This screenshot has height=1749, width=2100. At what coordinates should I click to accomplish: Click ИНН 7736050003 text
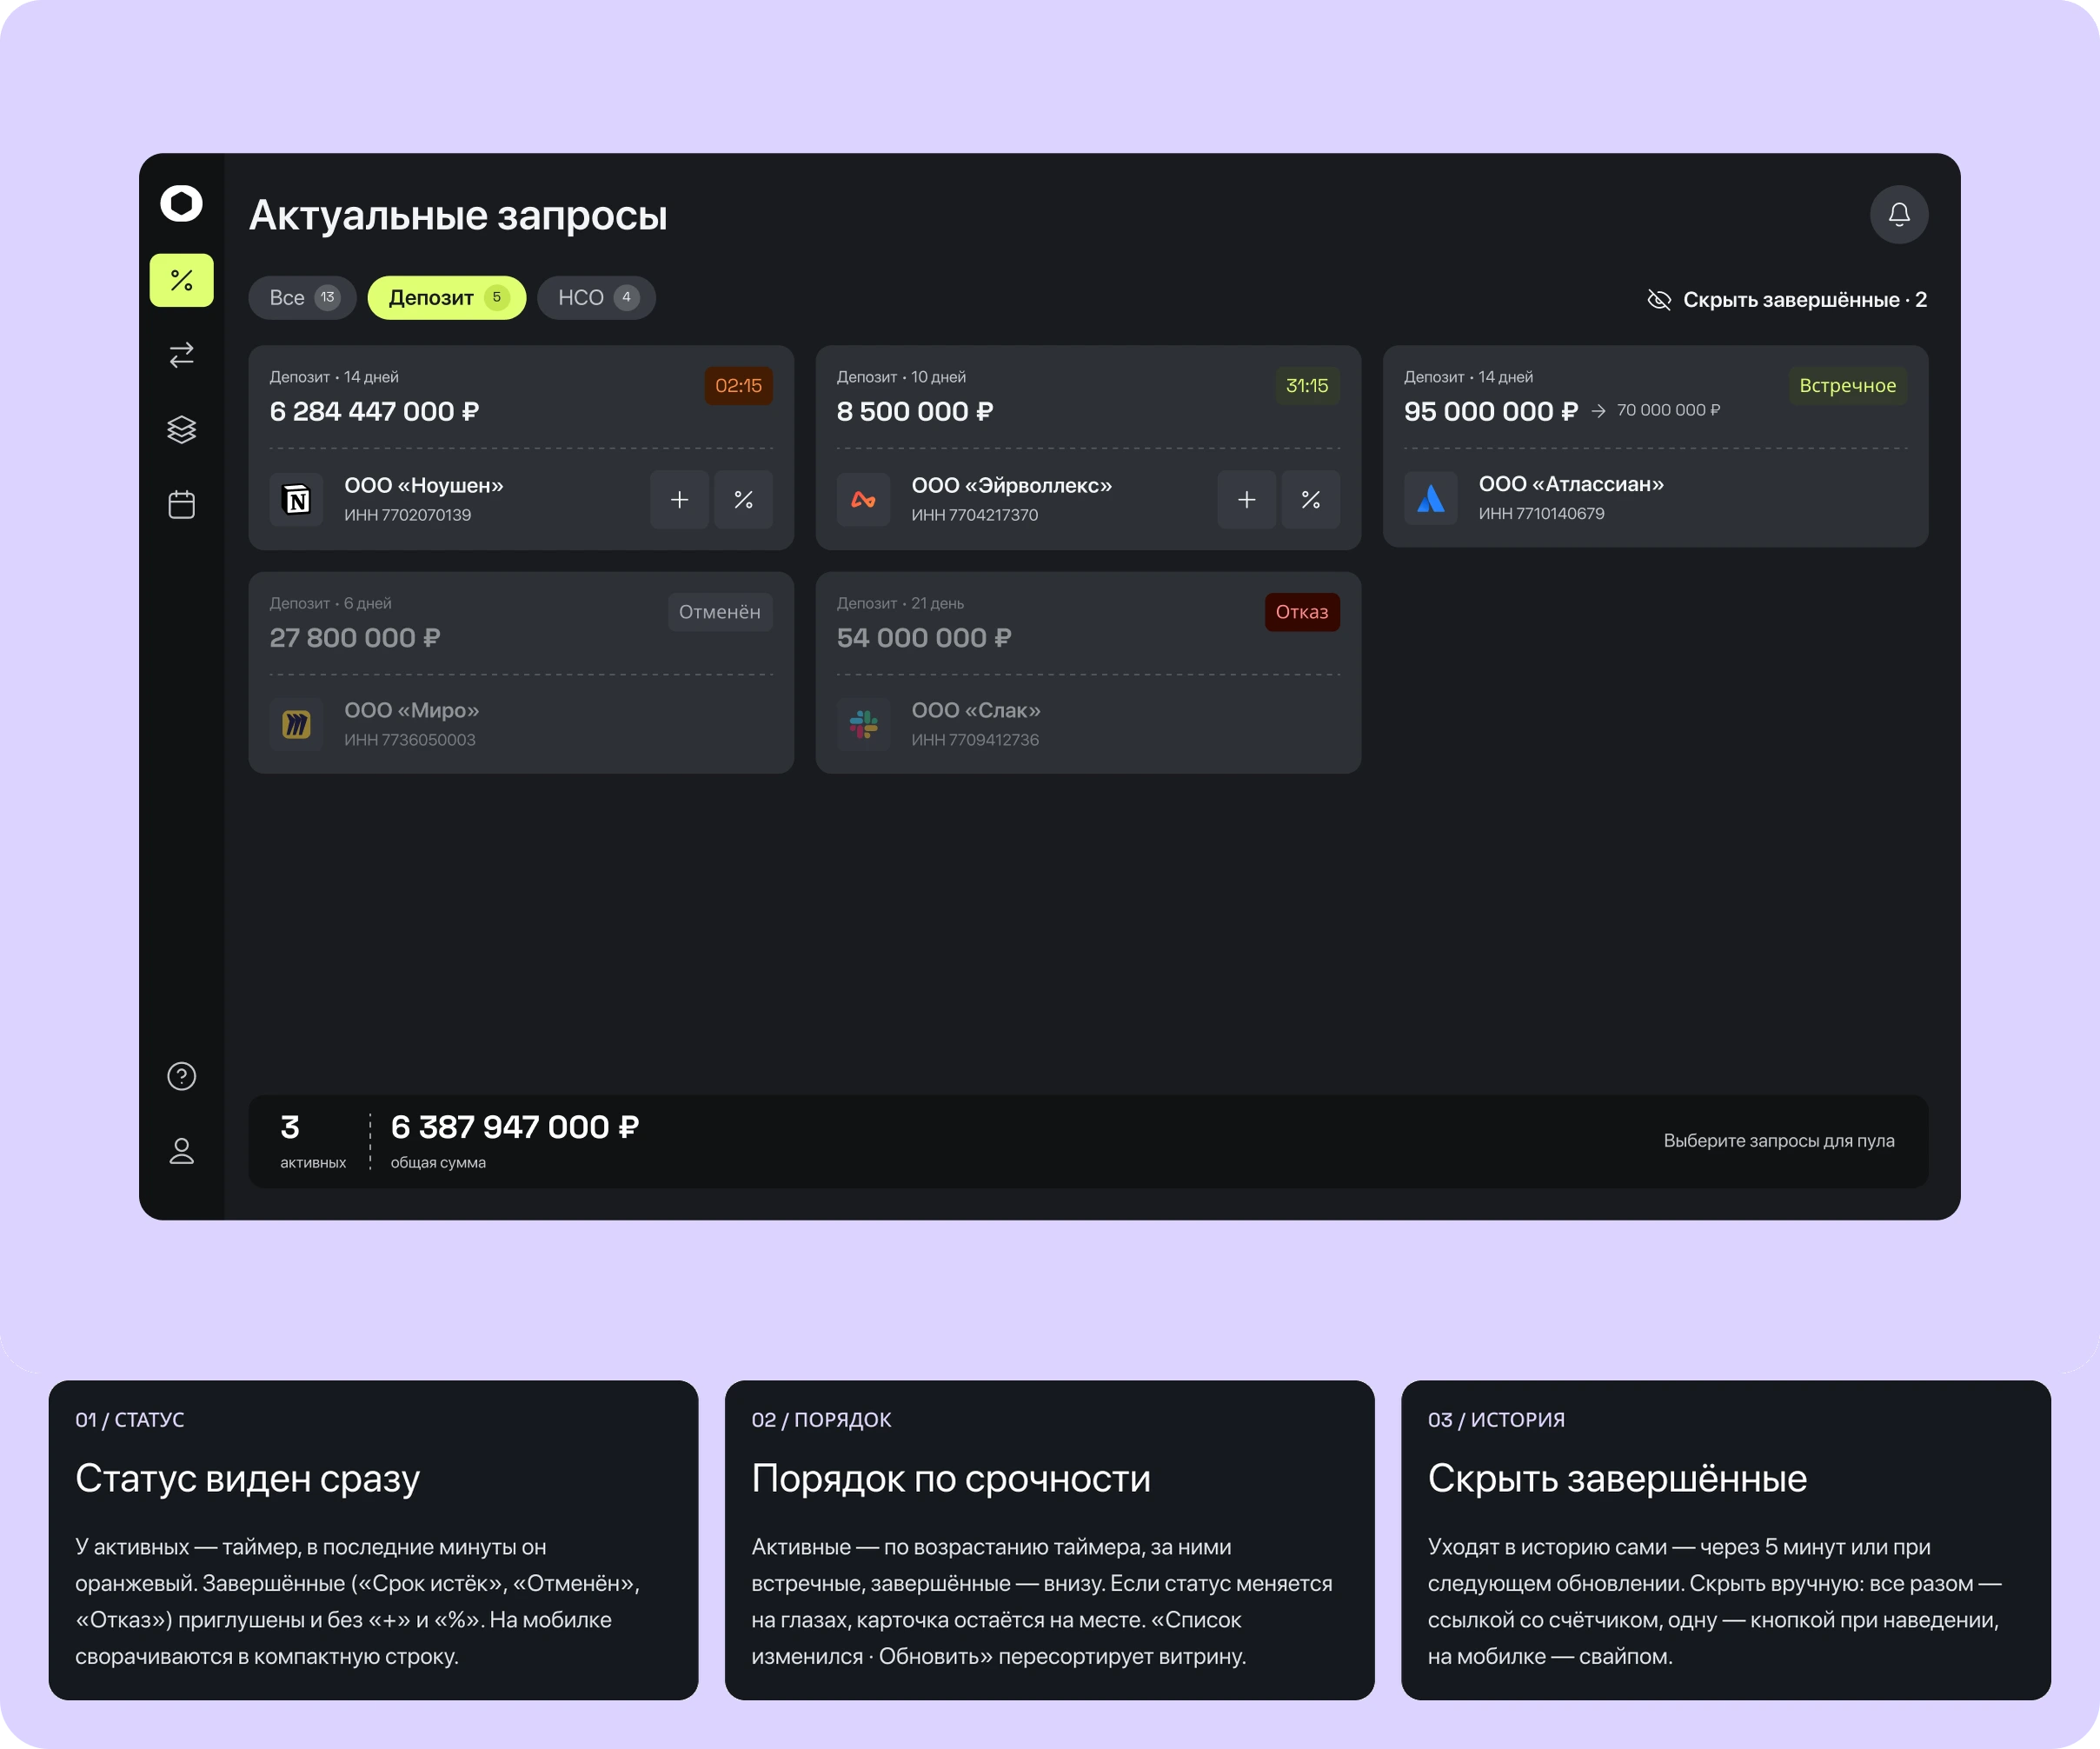(410, 740)
